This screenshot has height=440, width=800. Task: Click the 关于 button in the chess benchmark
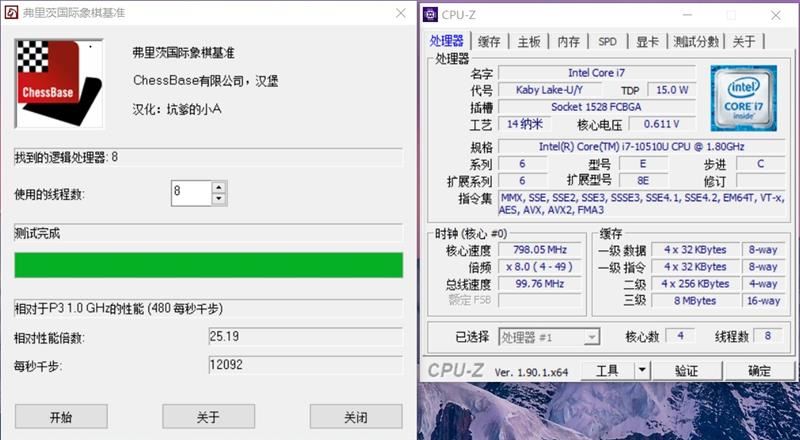click(x=209, y=417)
